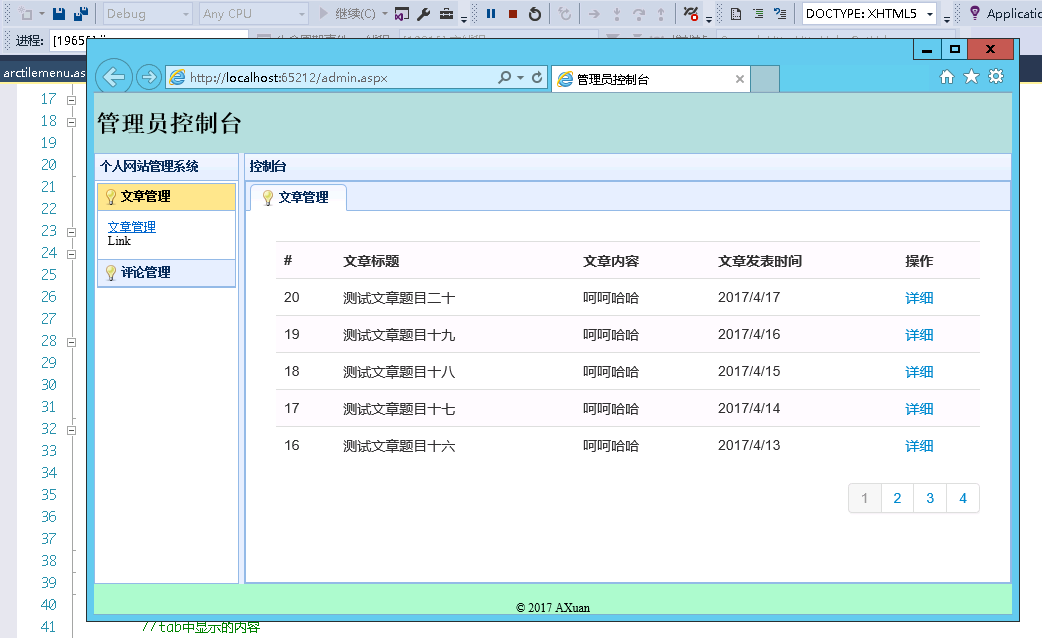Switch to arctilemenu.as editor tab
This screenshot has width=1042, height=638.
(44, 73)
